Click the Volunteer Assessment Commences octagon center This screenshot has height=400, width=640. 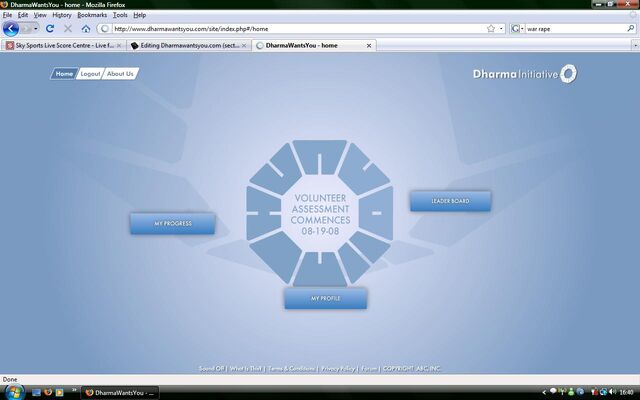(x=320, y=214)
